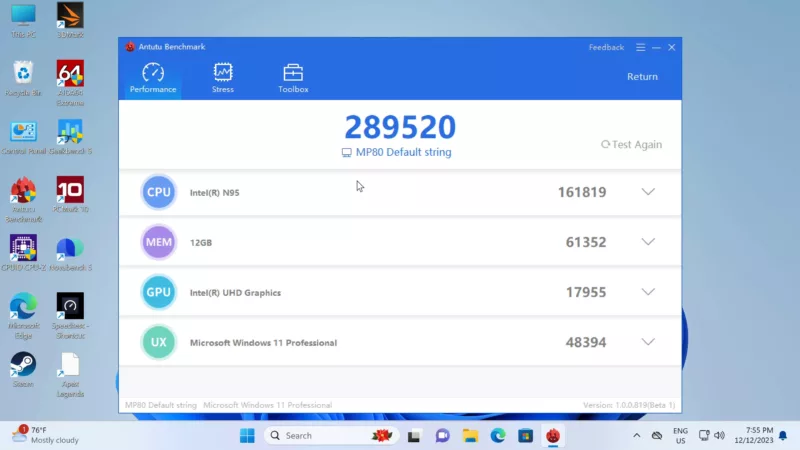Expand the GPU score details
The width and height of the screenshot is (800, 450).
coord(648,292)
